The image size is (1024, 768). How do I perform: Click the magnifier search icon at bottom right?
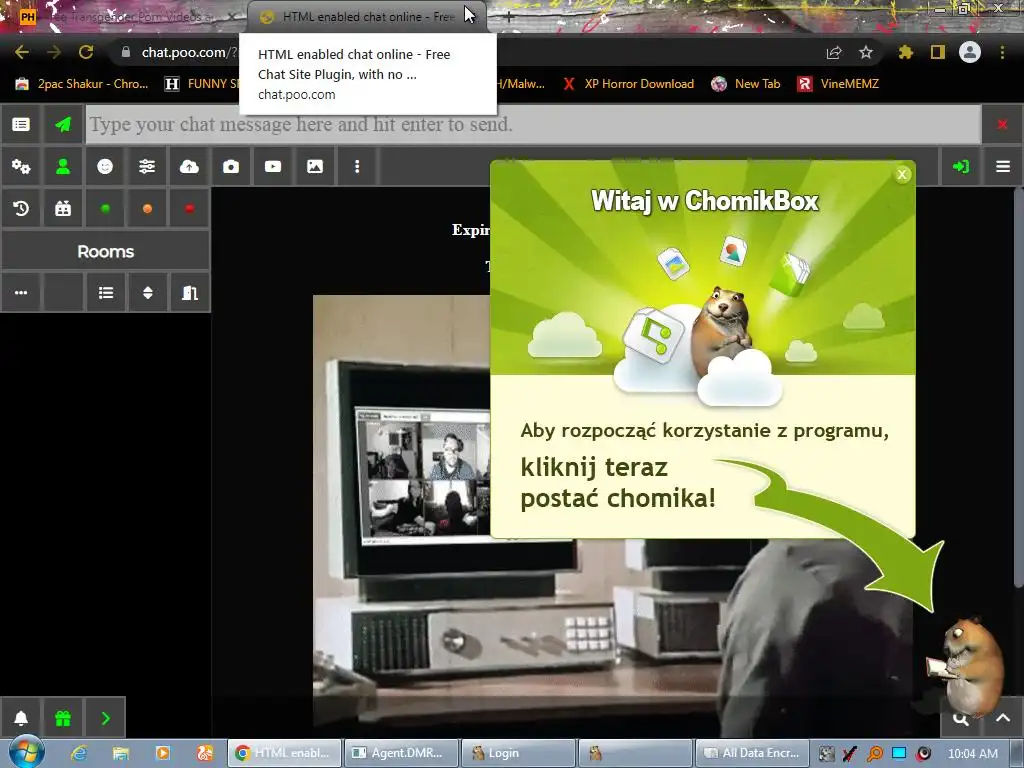pos(960,719)
